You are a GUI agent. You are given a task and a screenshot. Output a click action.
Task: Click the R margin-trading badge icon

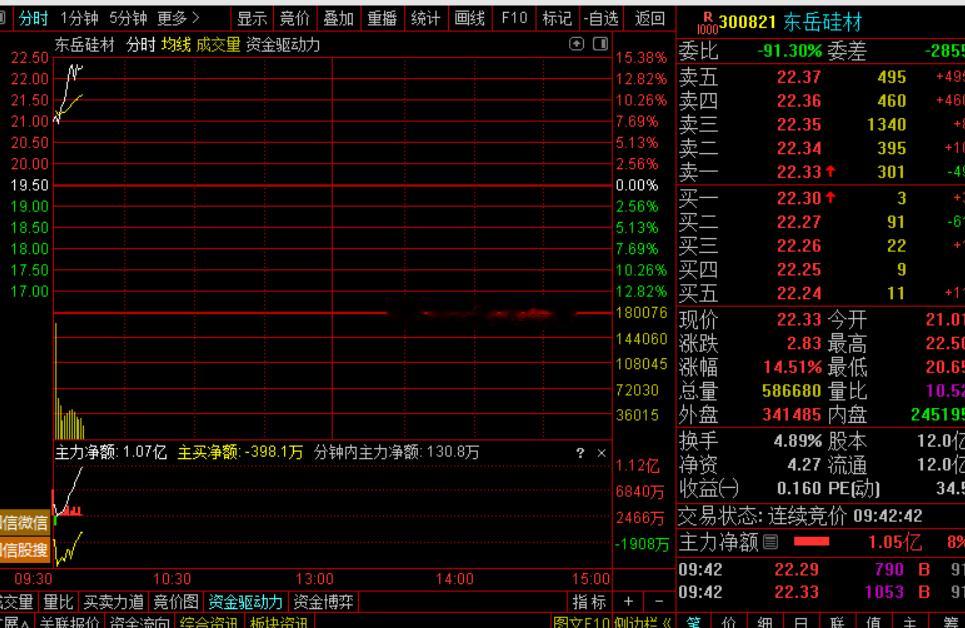tap(707, 23)
